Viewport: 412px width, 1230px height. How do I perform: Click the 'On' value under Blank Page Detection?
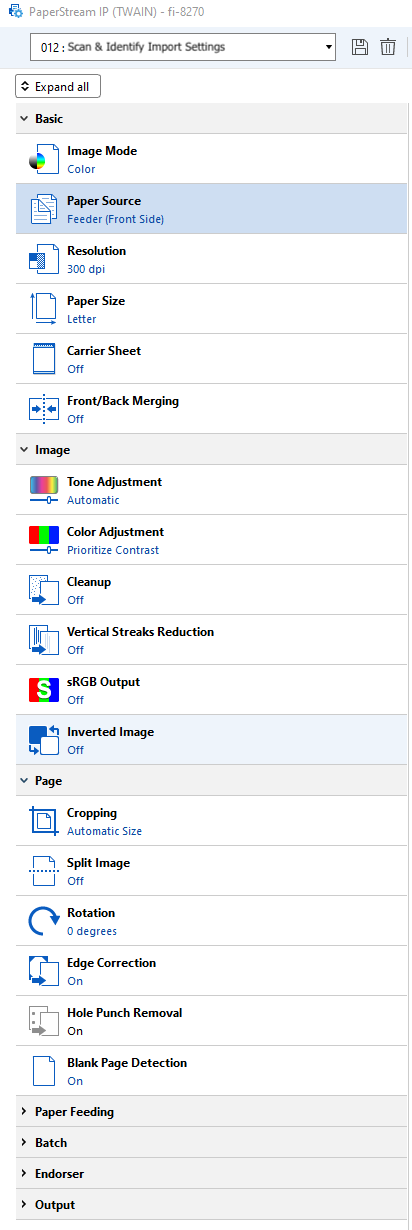pyautogui.click(x=75, y=1081)
